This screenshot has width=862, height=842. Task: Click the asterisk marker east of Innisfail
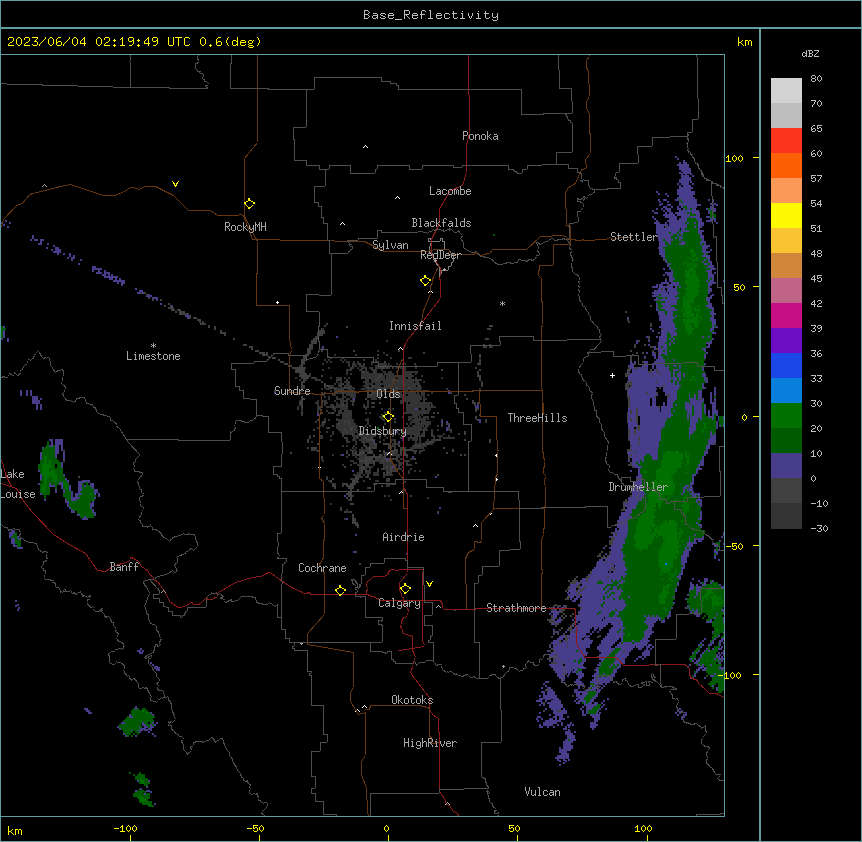[502, 303]
